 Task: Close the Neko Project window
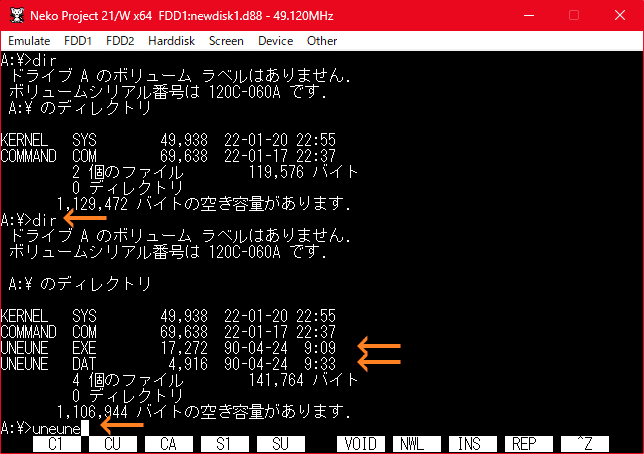(x=620, y=15)
